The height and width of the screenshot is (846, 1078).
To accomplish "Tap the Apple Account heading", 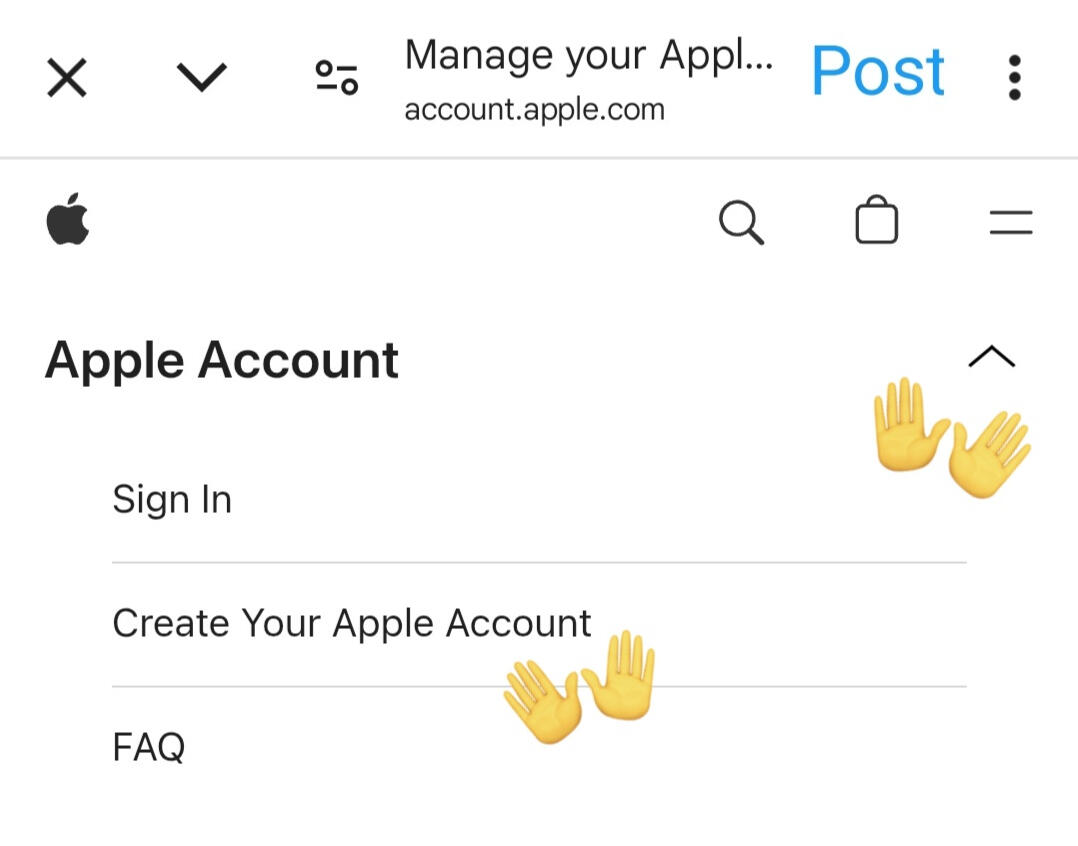I will [x=222, y=360].
